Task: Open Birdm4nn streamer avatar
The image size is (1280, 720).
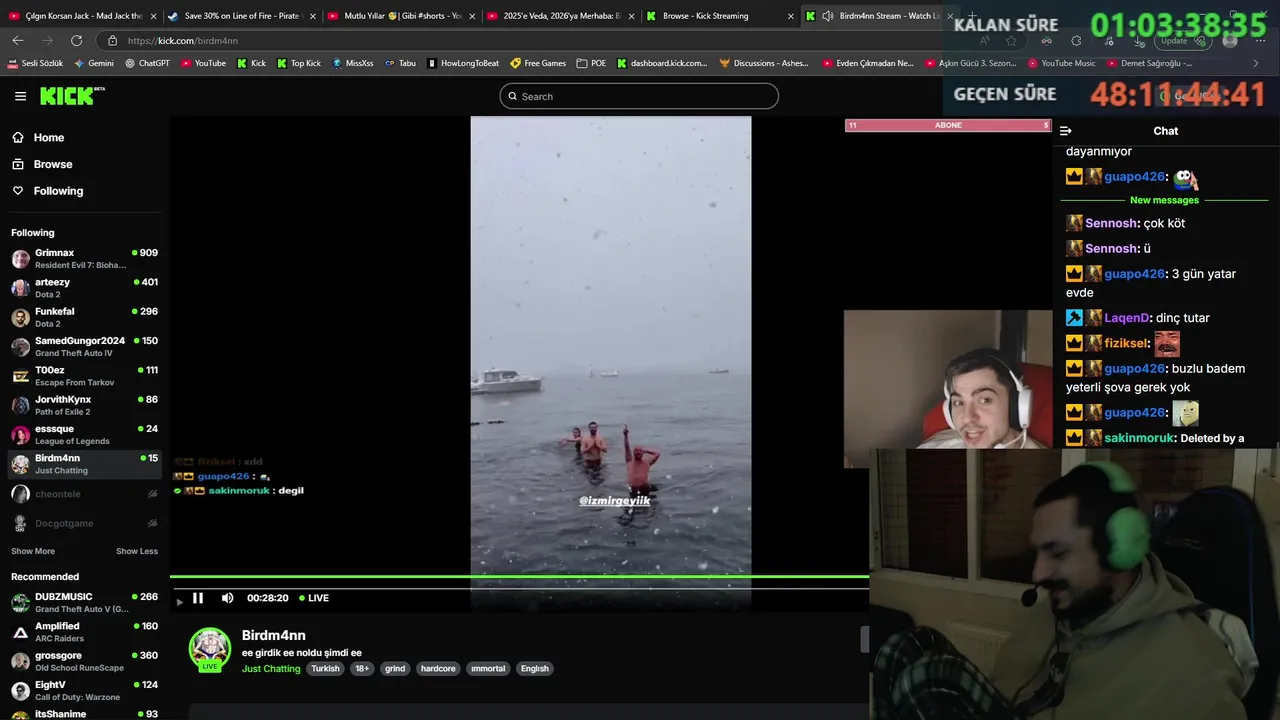Action: pos(210,650)
